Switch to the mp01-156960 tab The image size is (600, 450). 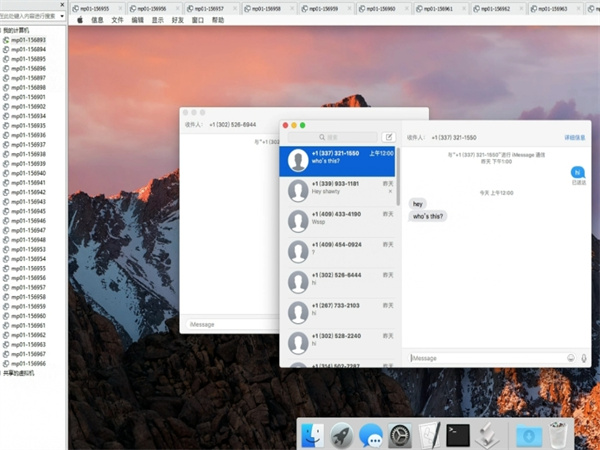[x=383, y=8]
